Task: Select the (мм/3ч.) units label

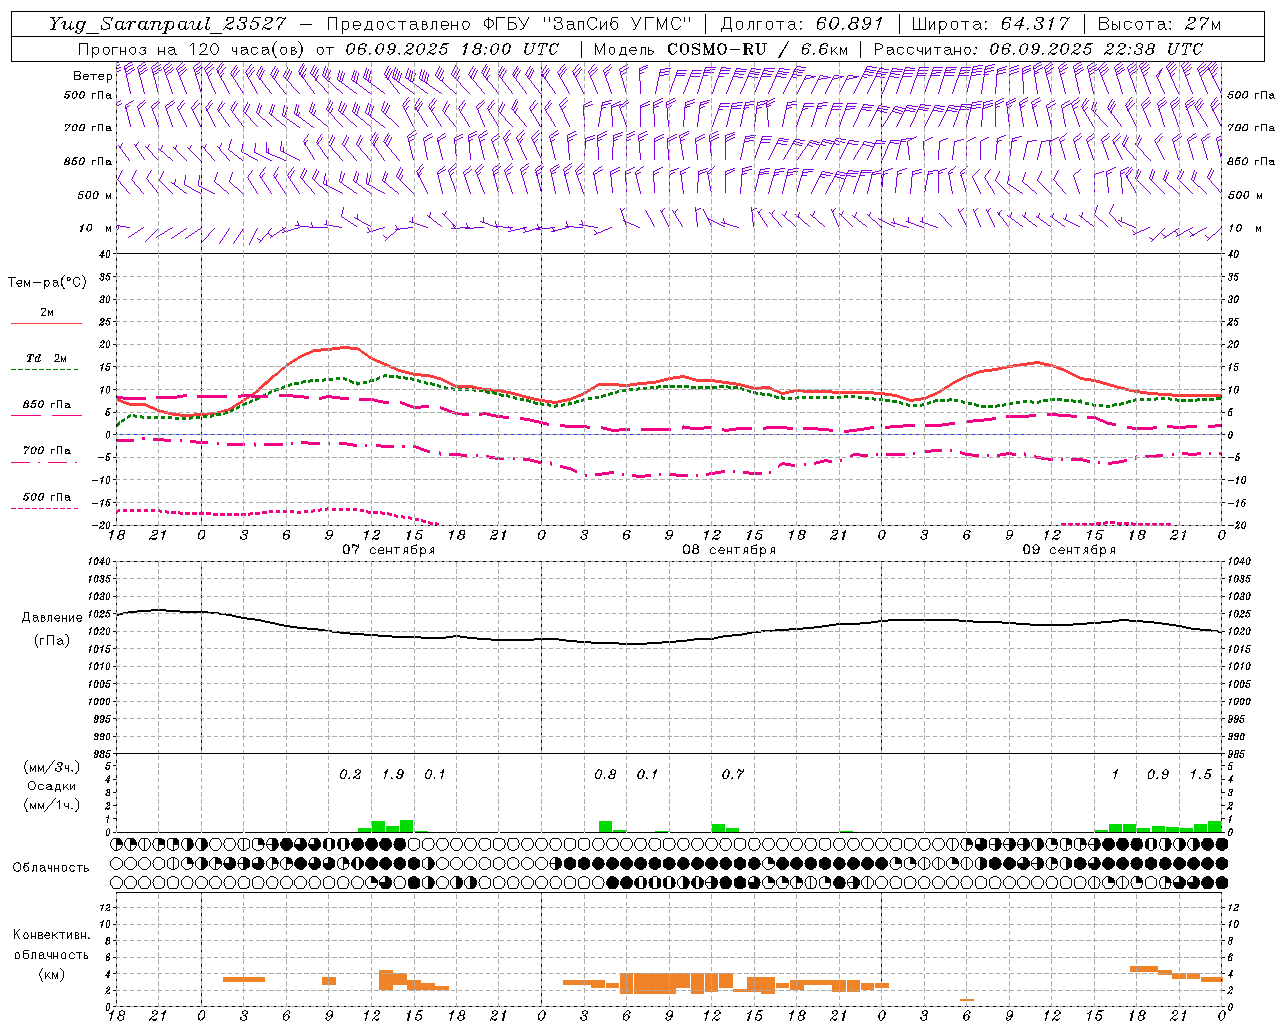Action: [x=51, y=767]
